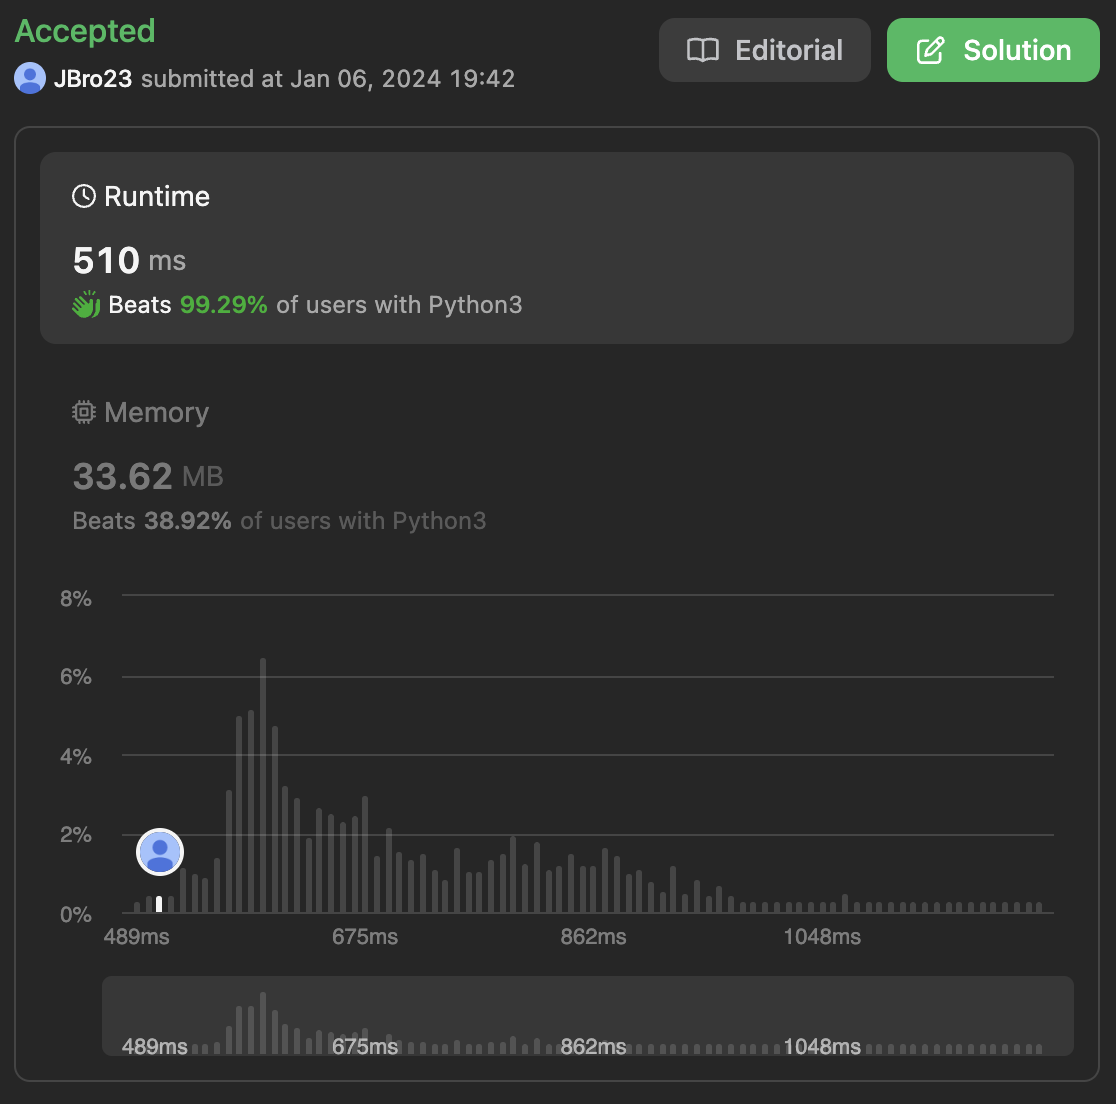Click the avatar inside the user submission row
The image size is (1116, 1104).
pos(29,78)
